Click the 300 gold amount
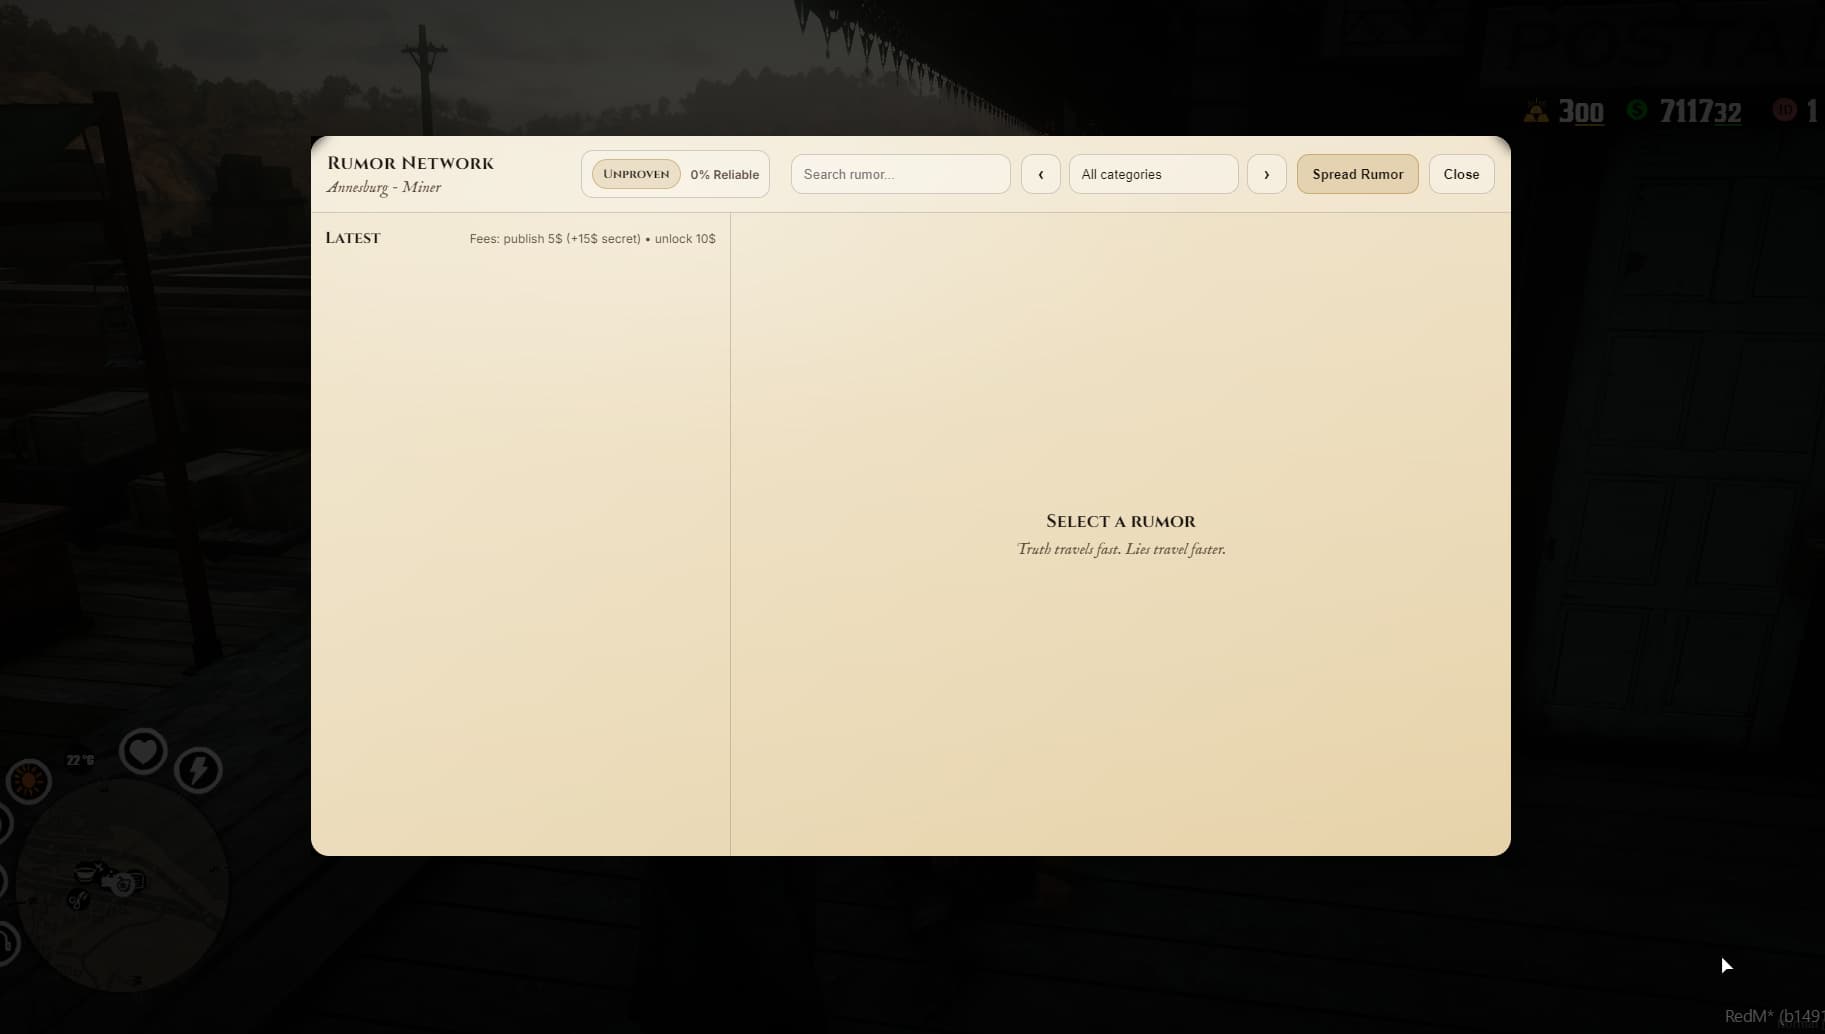This screenshot has width=1825, height=1034. click(1581, 112)
